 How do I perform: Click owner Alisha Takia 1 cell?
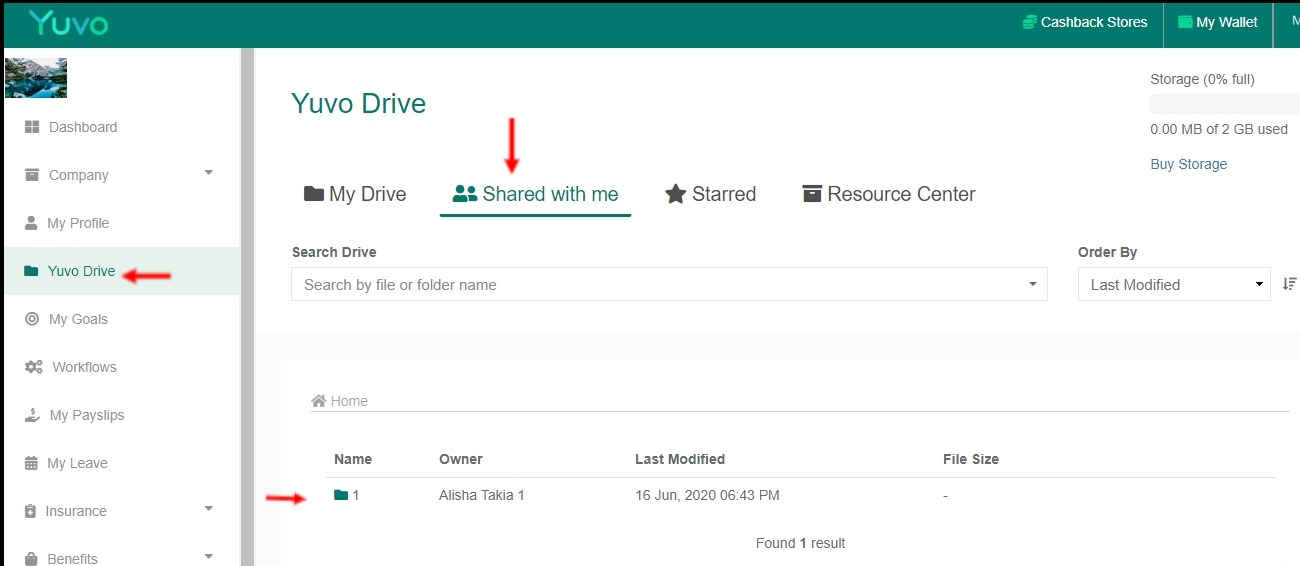click(x=482, y=495)
